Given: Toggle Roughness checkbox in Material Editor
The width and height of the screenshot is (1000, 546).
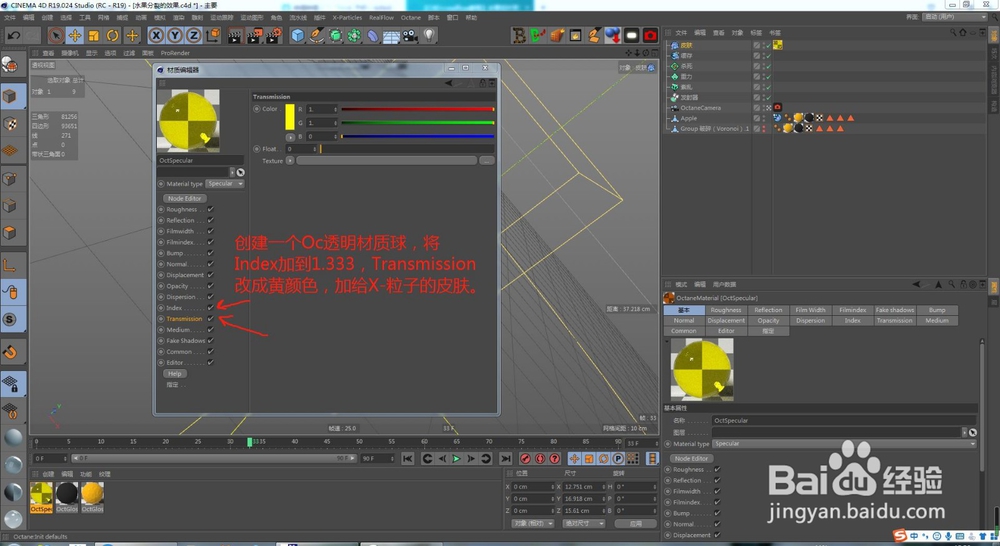Looking at the screenshot, I should coord(210,209).
